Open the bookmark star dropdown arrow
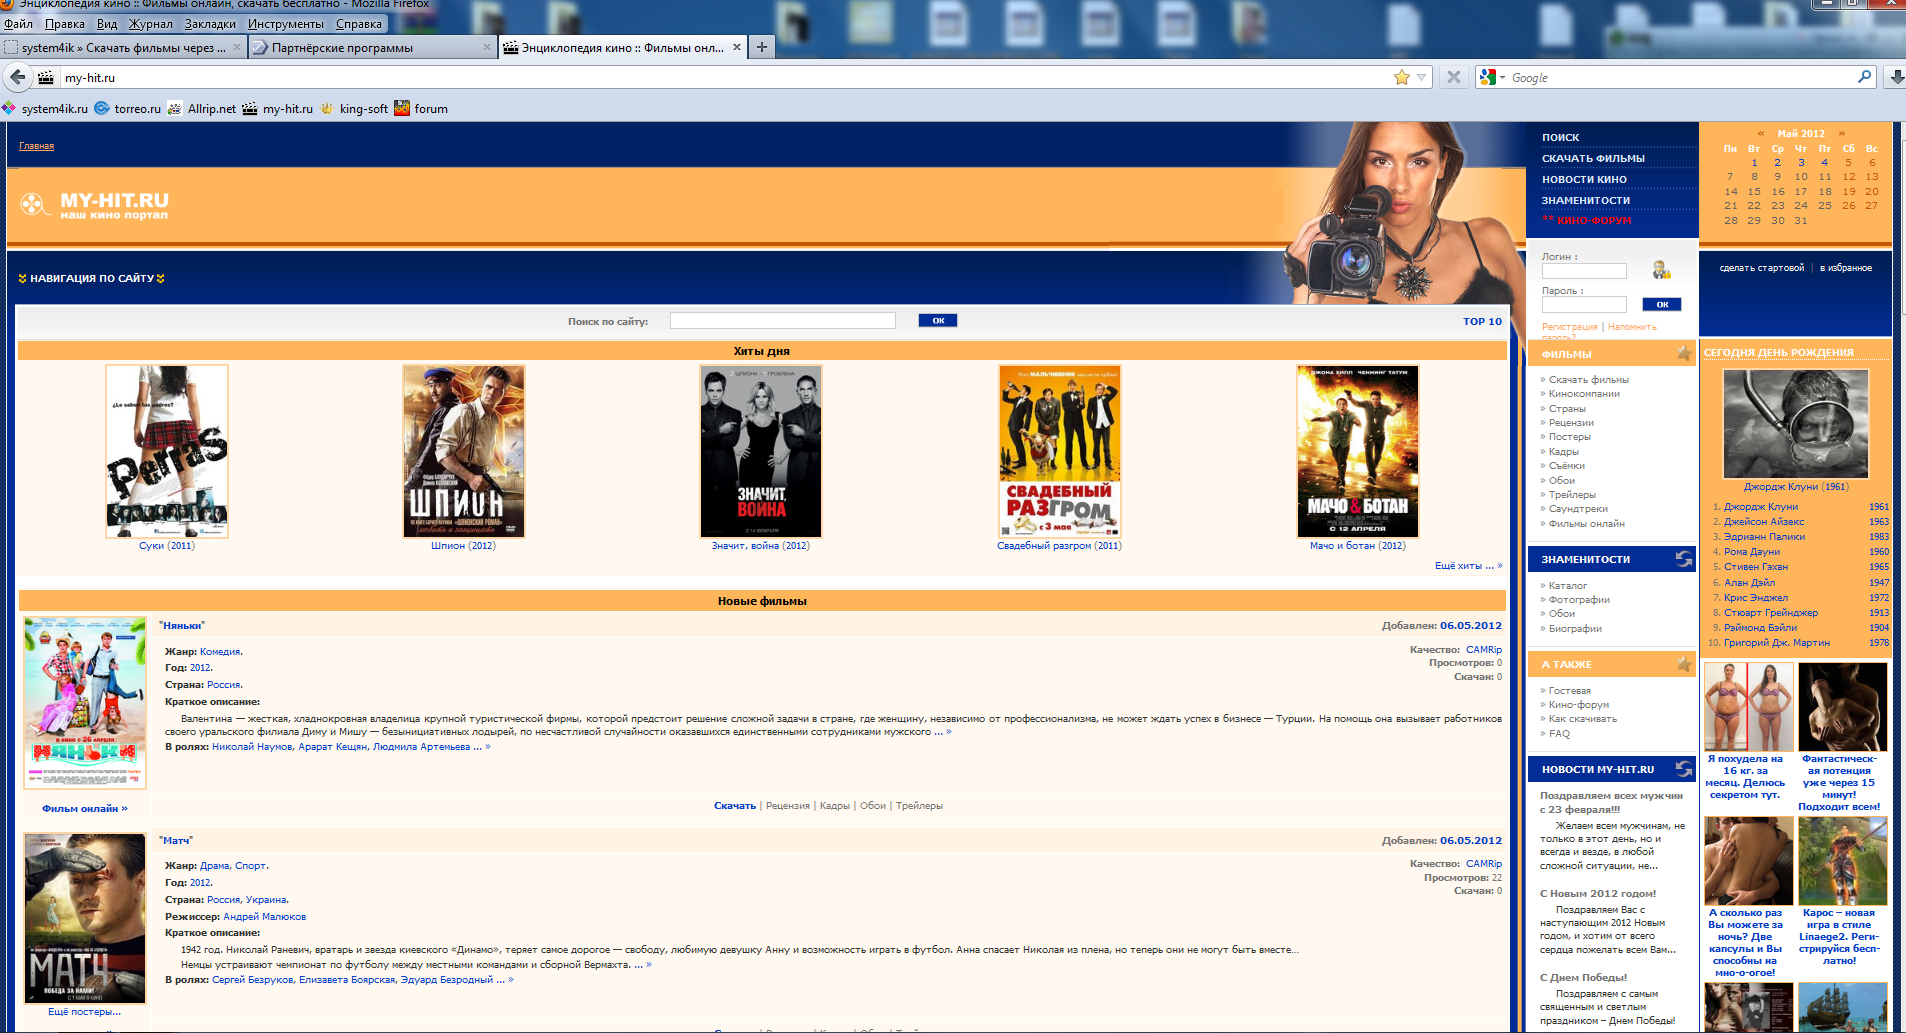Screen dimensions: 1906x1033 pyautogui.click(x=1421, y=77)
